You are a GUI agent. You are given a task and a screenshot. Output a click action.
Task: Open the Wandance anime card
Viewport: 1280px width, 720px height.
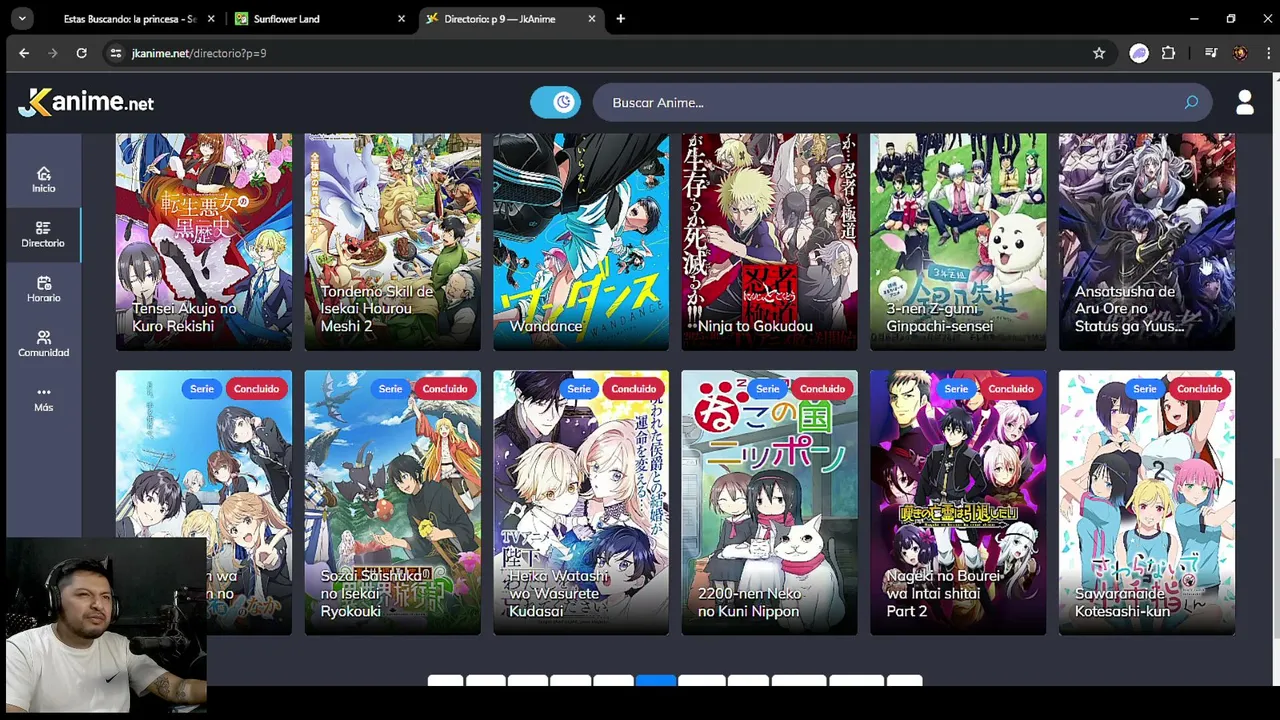[581, 241]
